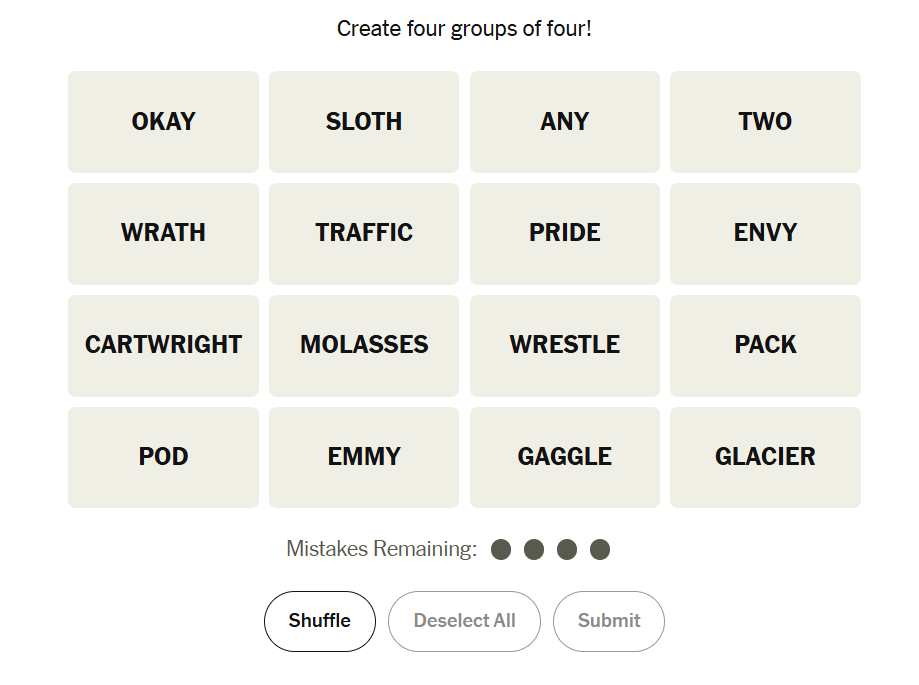The height and width of the screenshot is (685, 919).
Task: Click the TRAFFIC word tile
Action: (x=364, y=233)
